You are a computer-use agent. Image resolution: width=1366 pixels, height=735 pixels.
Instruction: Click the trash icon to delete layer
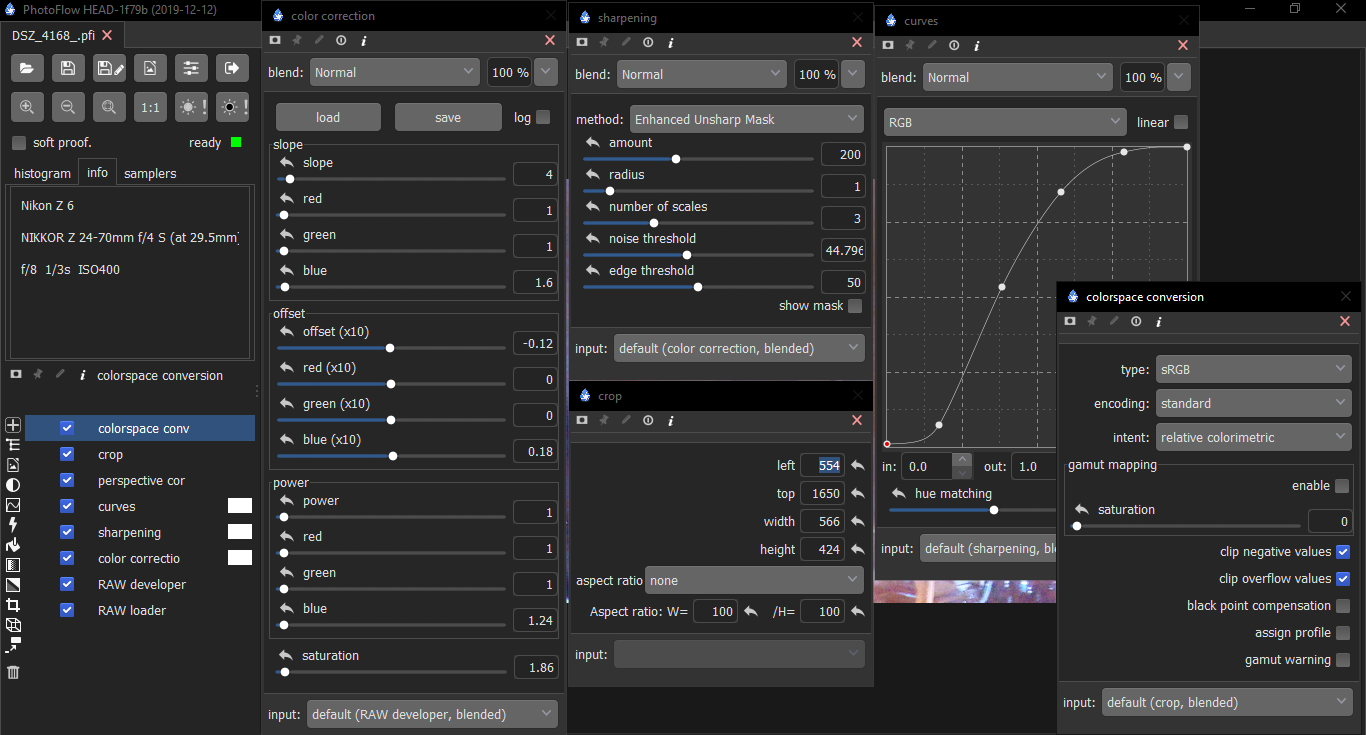pyautogui.click(x=13, y=672)
